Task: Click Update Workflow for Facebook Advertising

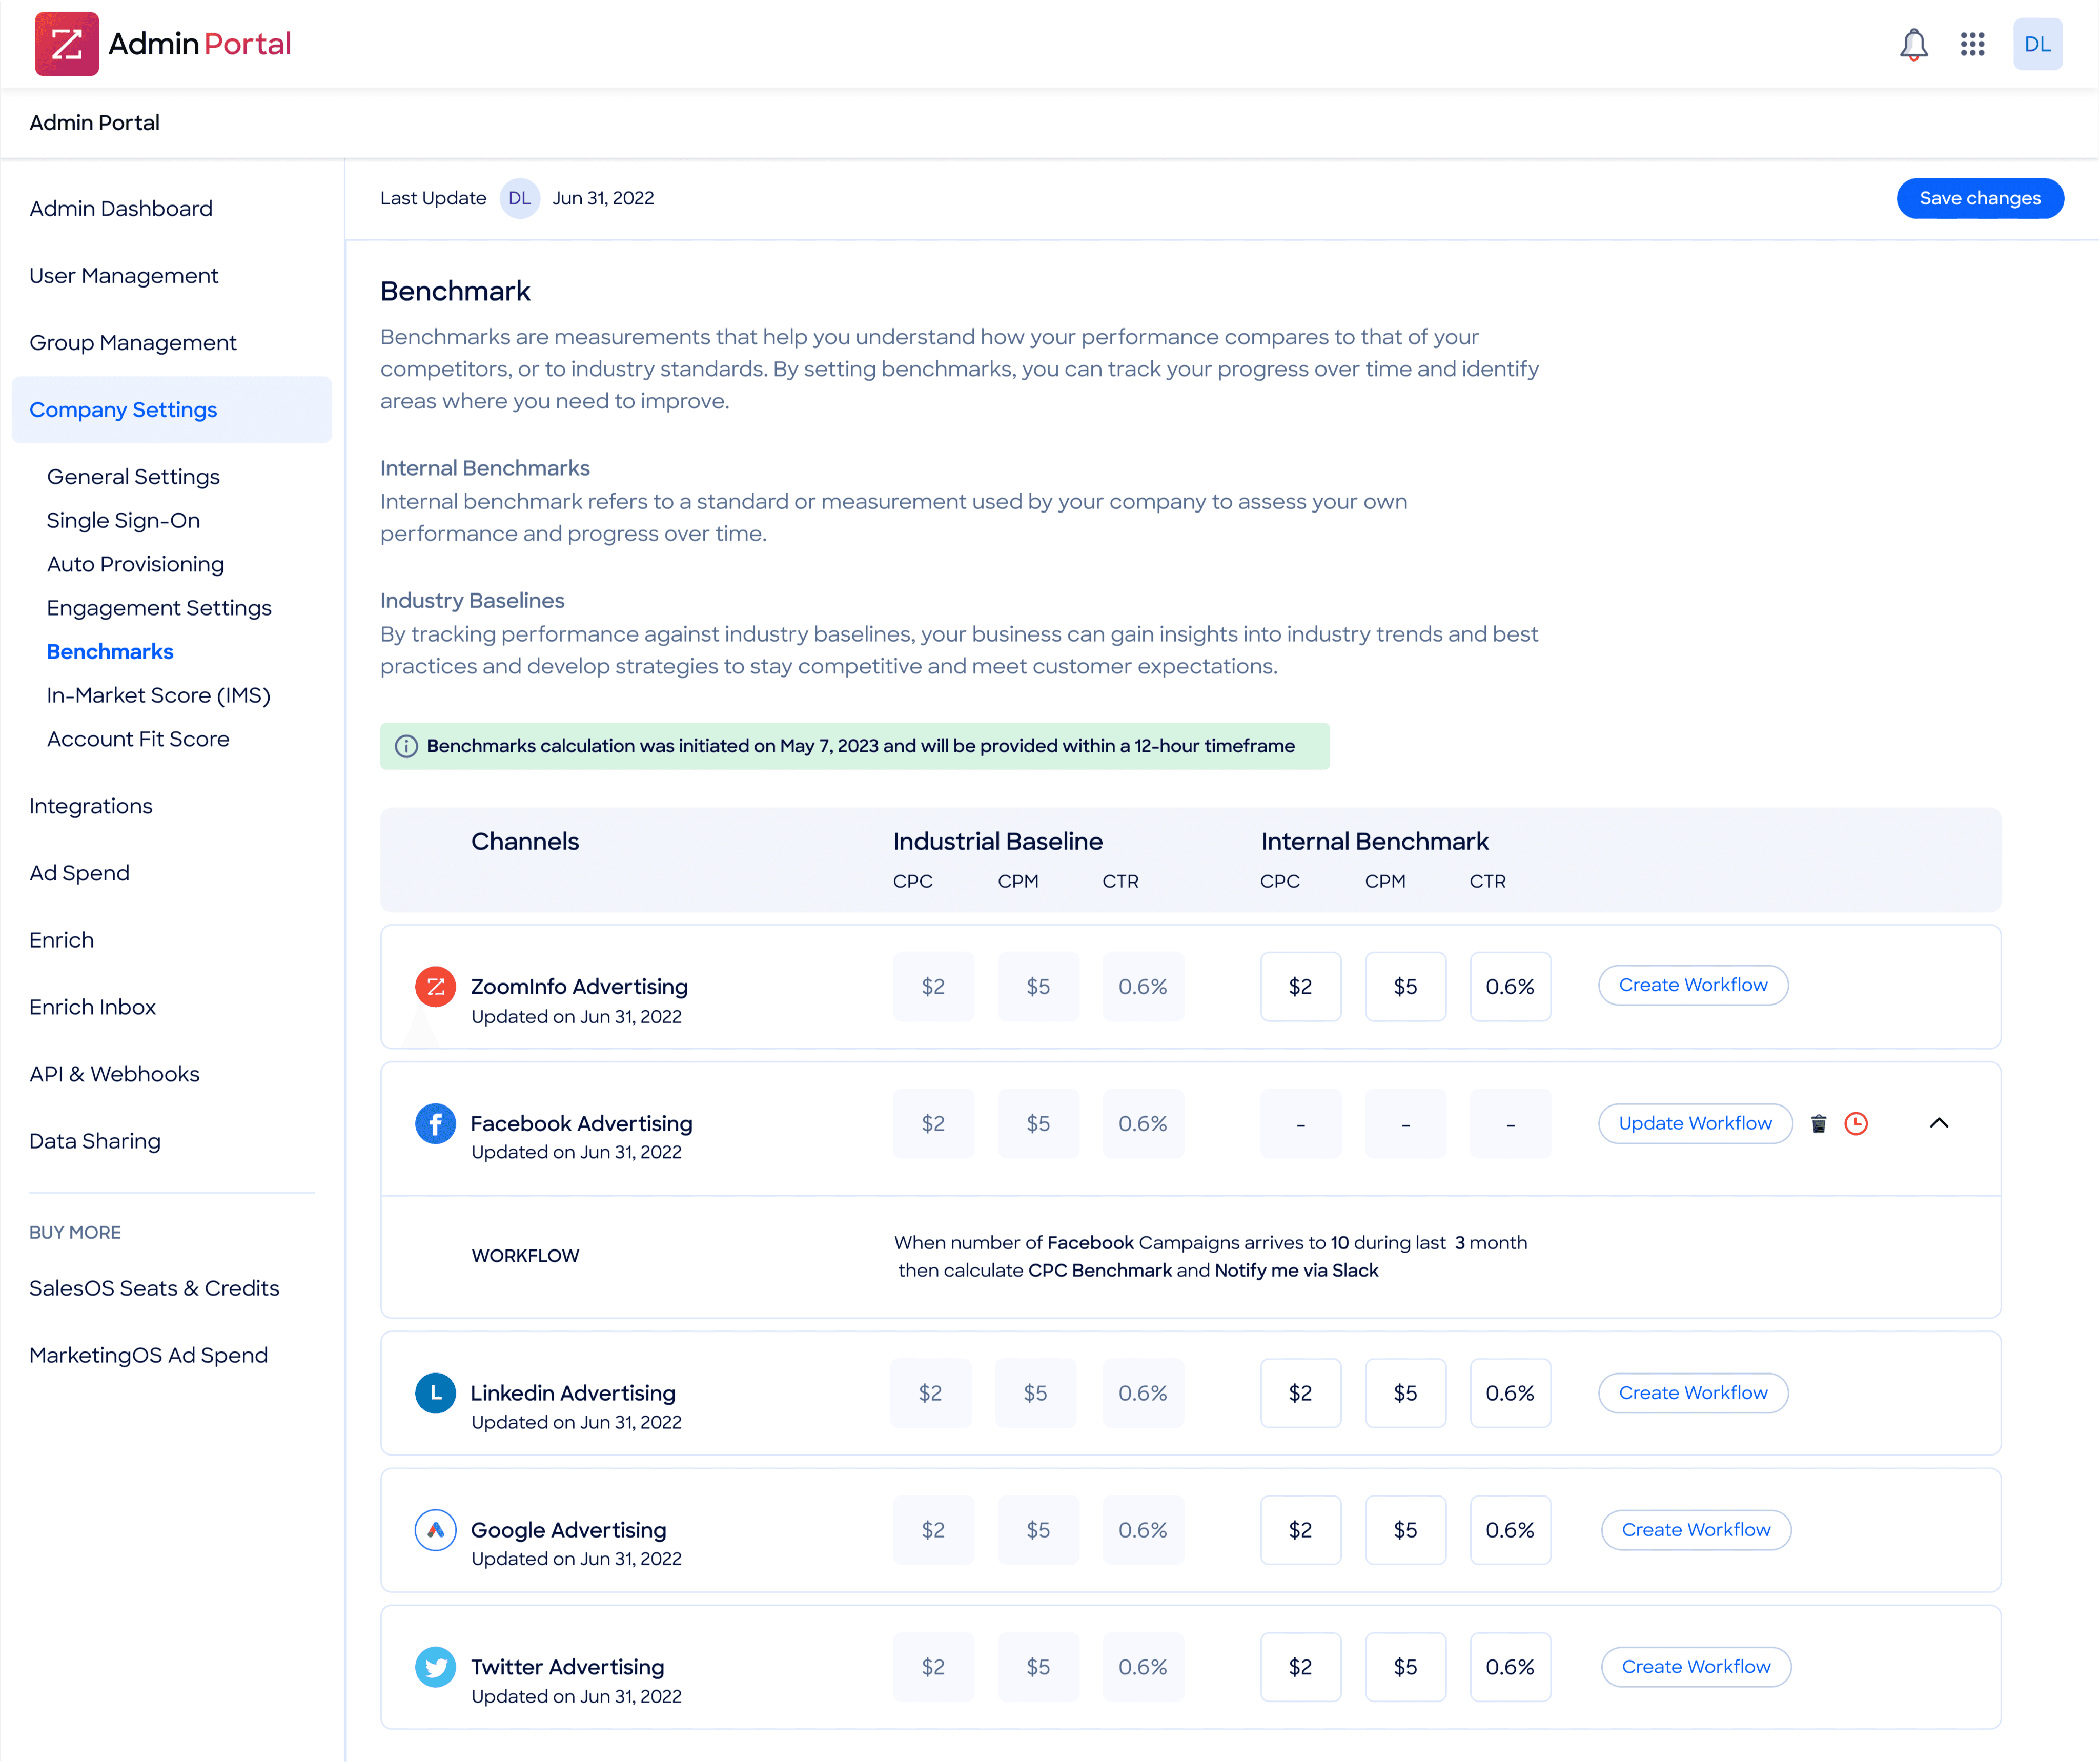Action: click(x=1694, y=1123)
